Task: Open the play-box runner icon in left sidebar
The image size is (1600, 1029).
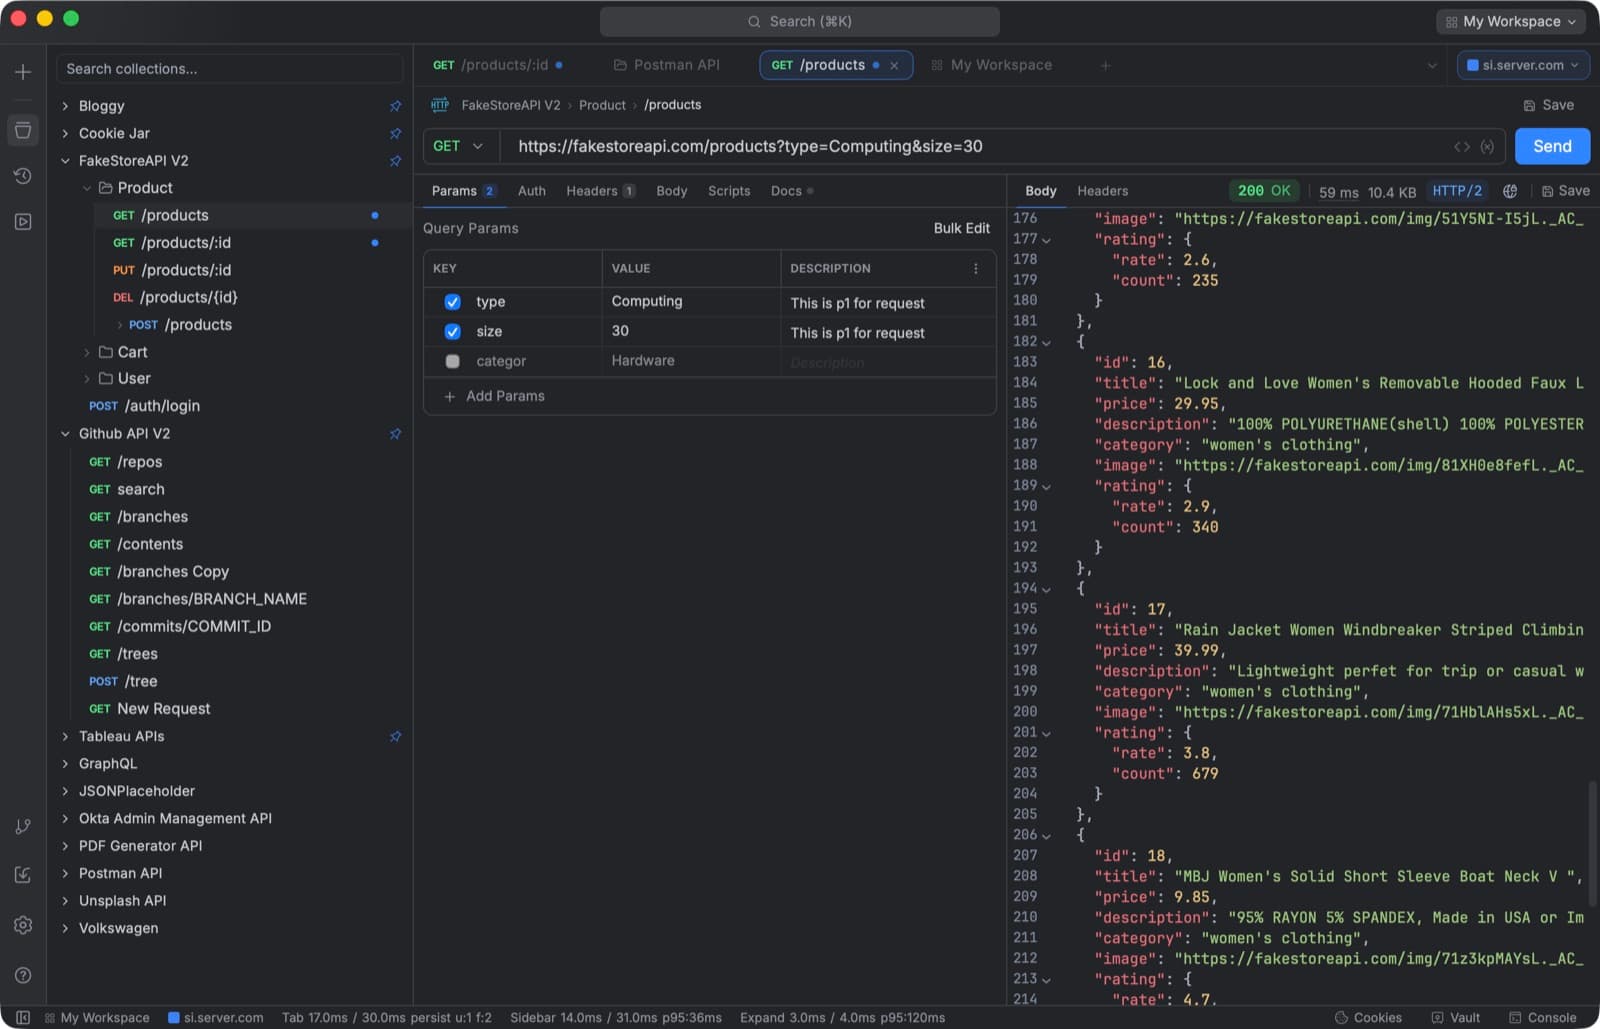Action: point(23,222)
